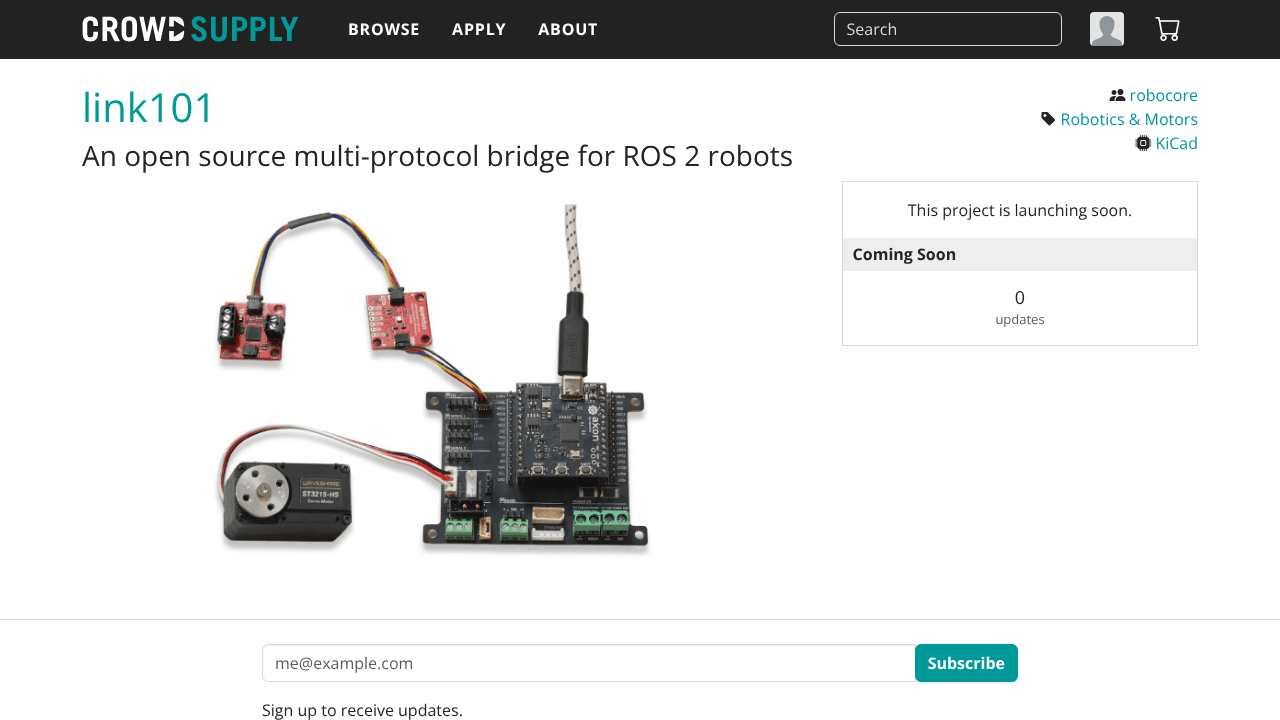Open the APPLY menu item

click(479, 29)
